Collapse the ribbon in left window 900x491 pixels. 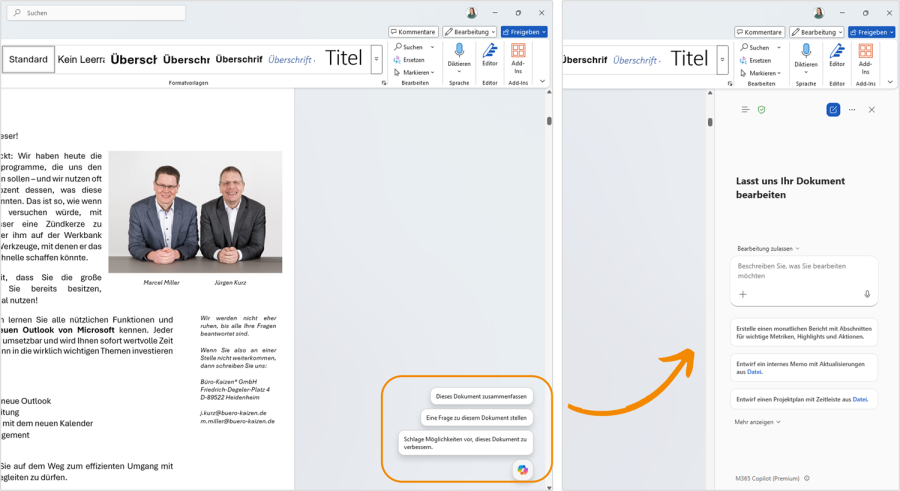click(542, 82)
